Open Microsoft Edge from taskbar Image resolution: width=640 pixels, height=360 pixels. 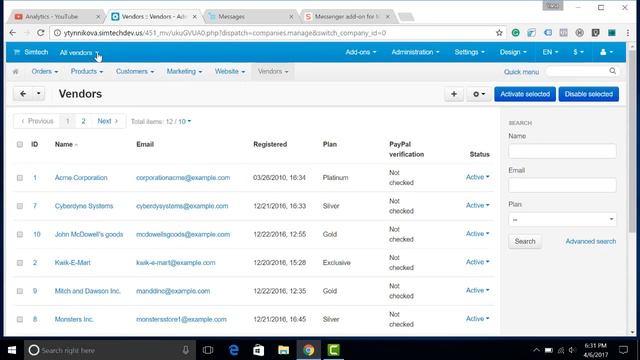(233, 350)
